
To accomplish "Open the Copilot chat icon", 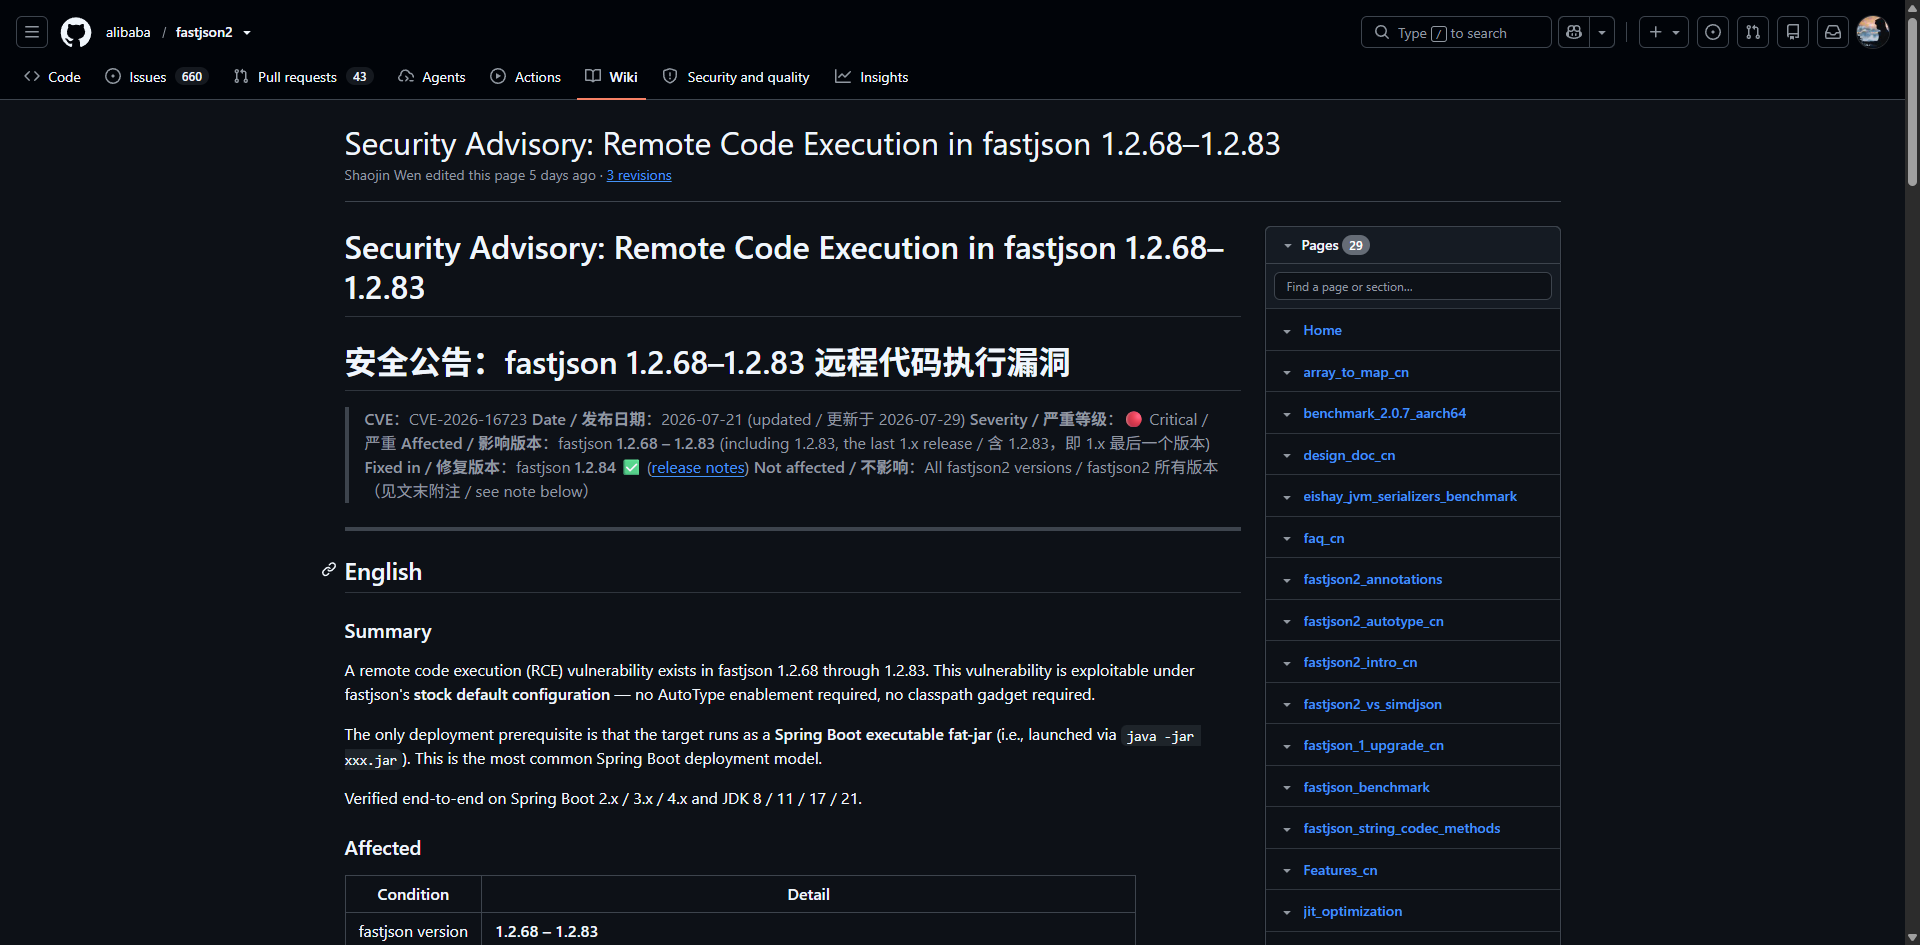I will pyautogui.click(x=1574, y=32).
